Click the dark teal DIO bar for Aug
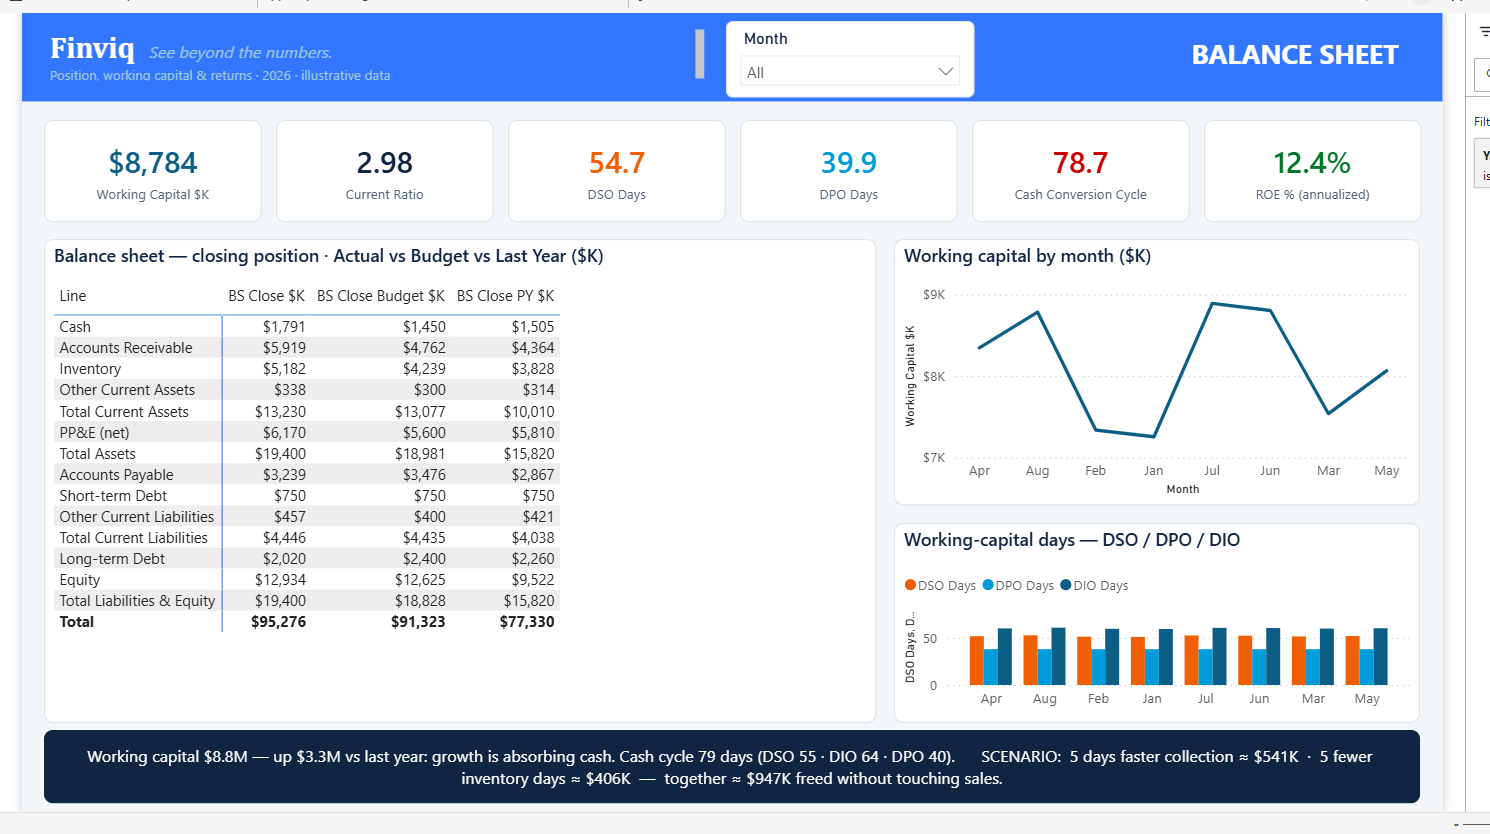The image size is (1490, 834). 1058,656
